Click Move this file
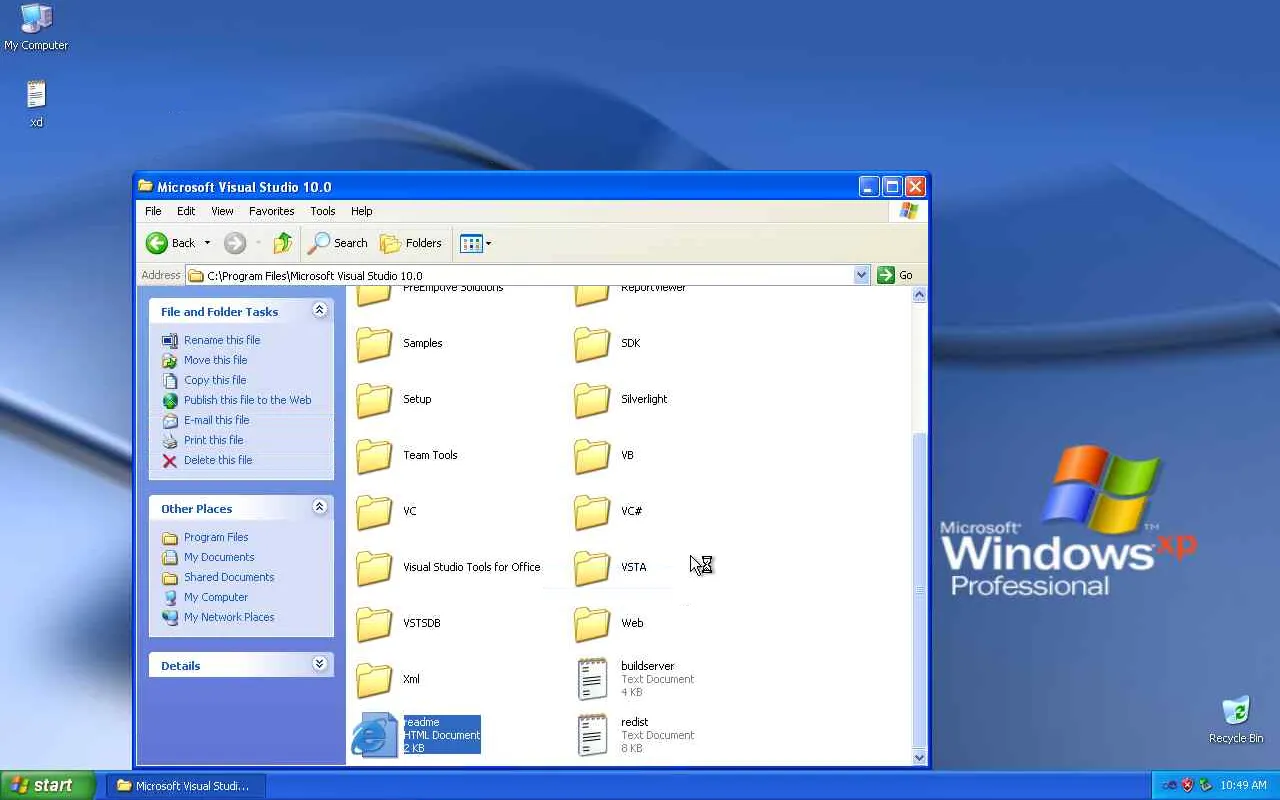Viewport: 1280px width, 800px height. [x=215, y=360]
